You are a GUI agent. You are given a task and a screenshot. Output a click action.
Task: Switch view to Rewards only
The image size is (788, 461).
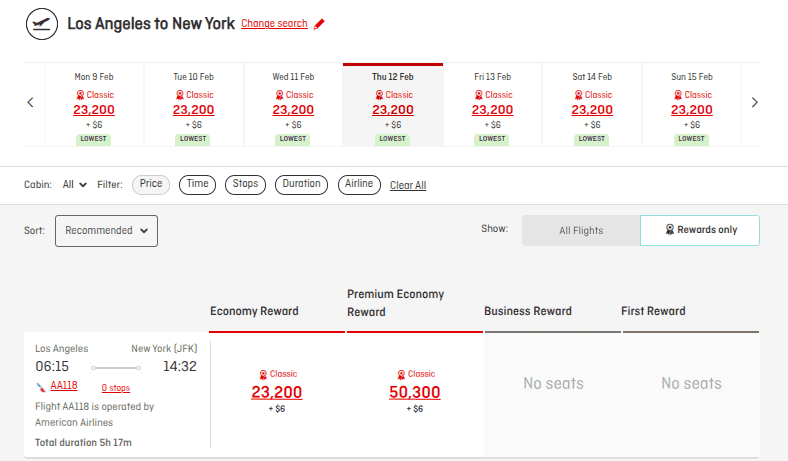coord(700,230)
